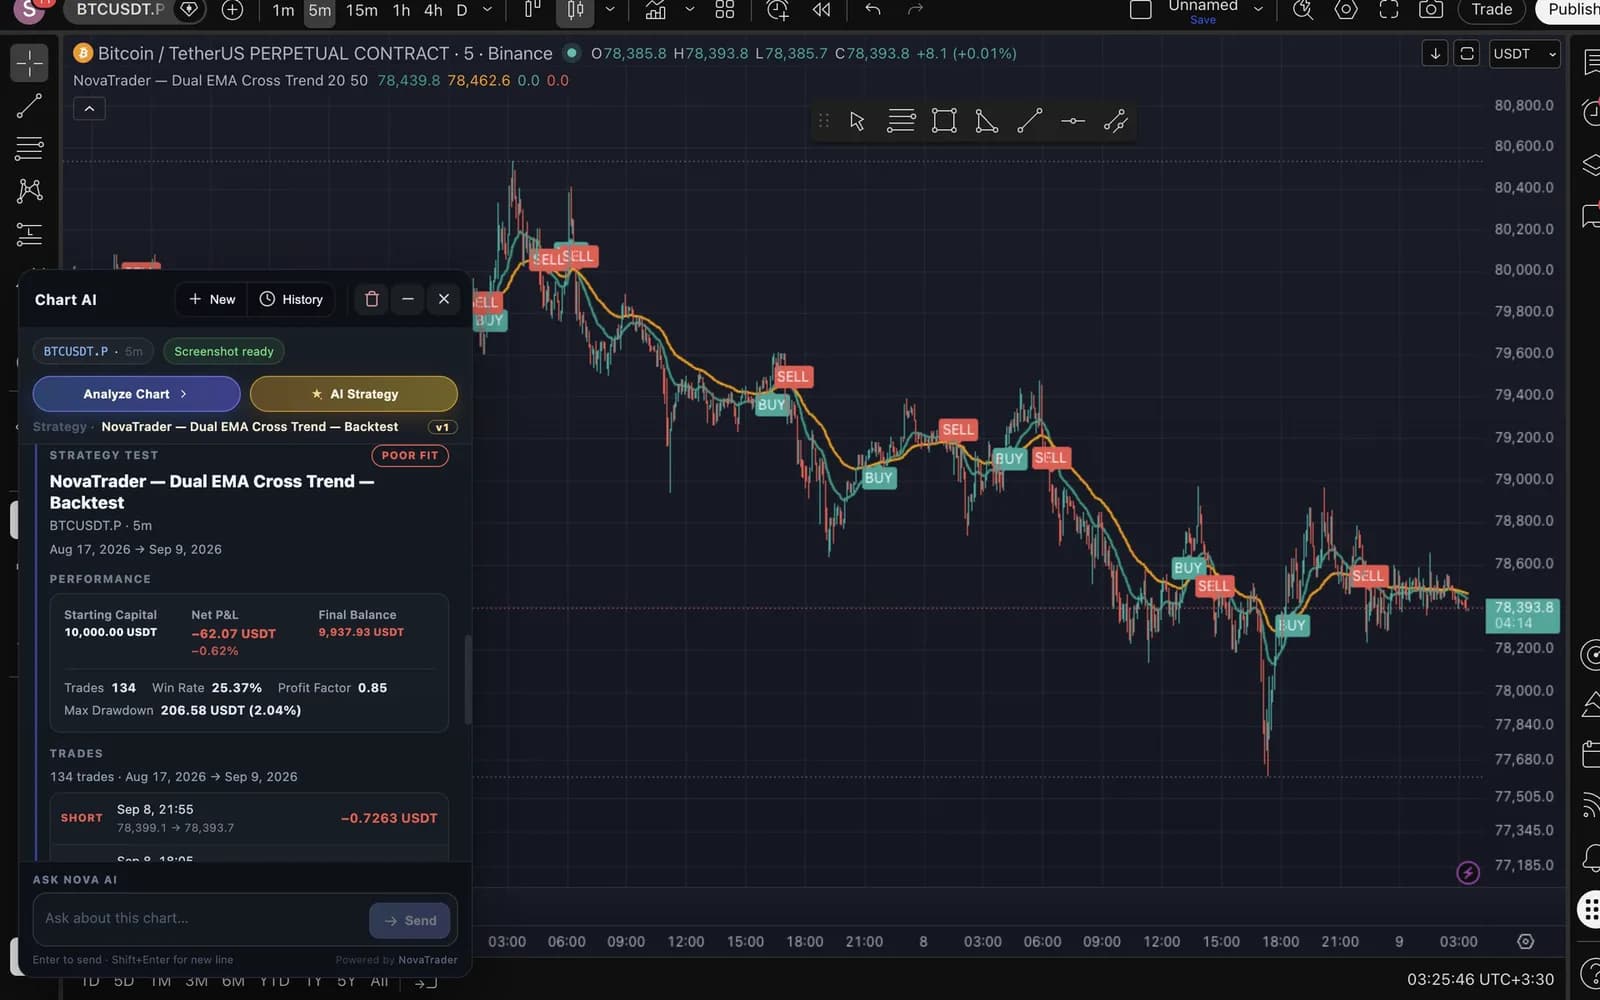Toggle the auto-scale loop button near USDT
The height and width of the screenshot is (1000, 1600).
1467,54
